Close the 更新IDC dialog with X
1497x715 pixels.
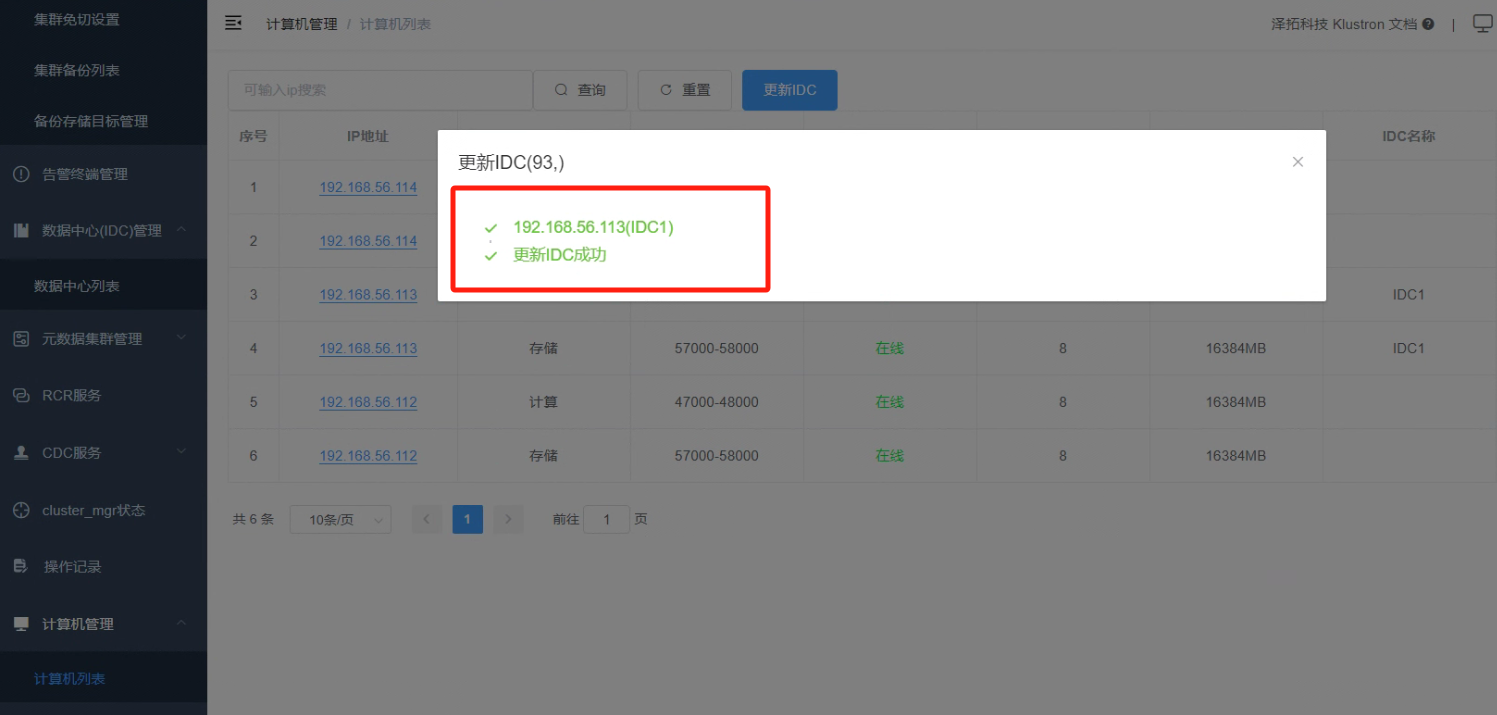click(1298, 162)
